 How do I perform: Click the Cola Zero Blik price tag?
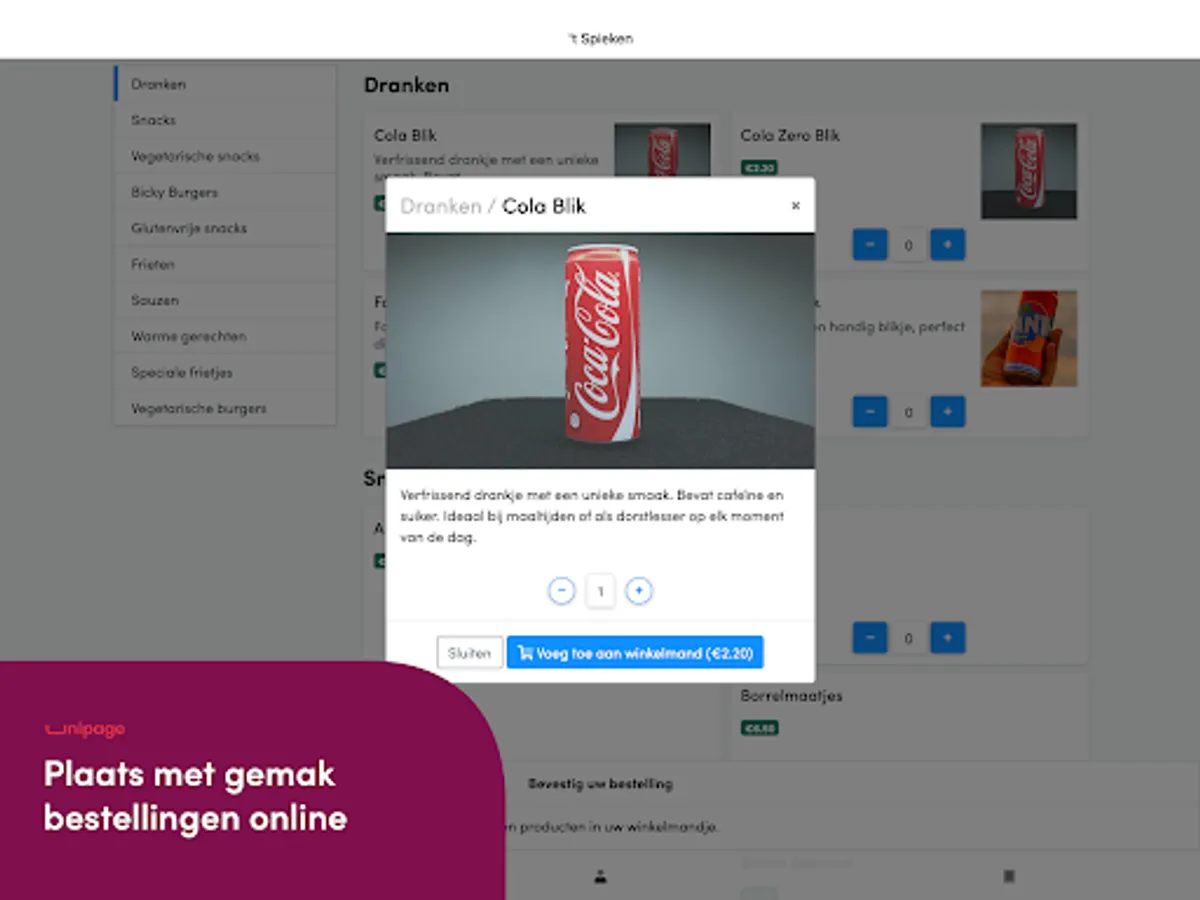[759, 168]
